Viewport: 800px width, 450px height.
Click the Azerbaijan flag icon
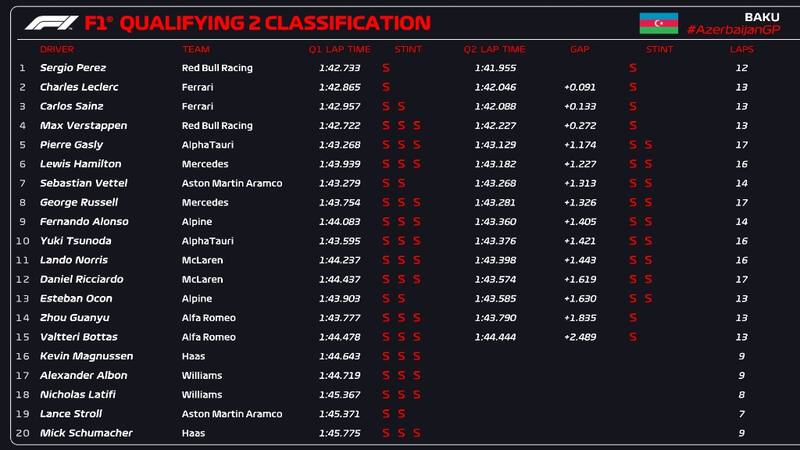pos(658,23)
